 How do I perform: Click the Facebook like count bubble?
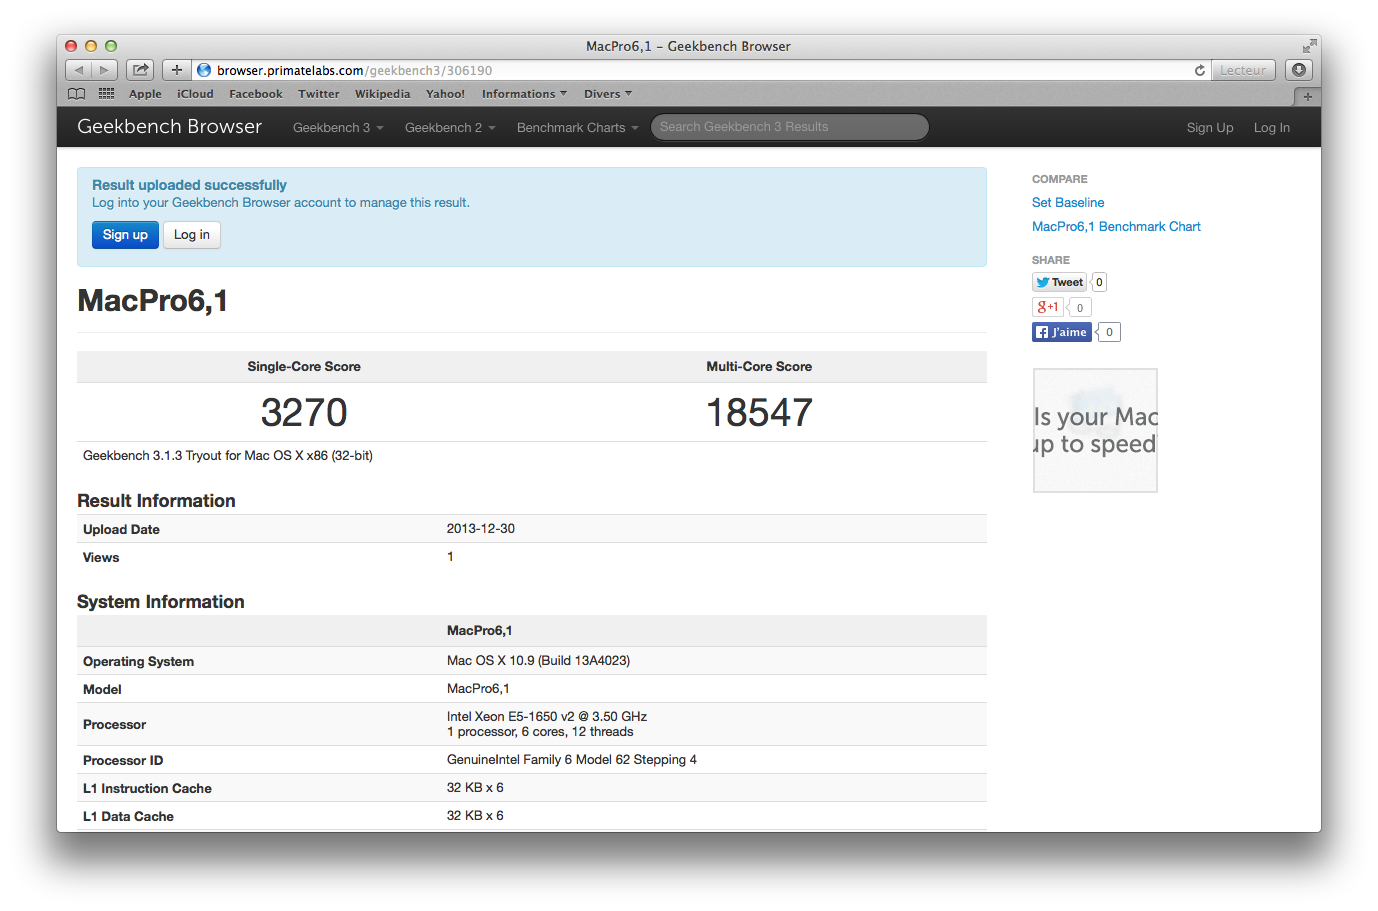1109,332
